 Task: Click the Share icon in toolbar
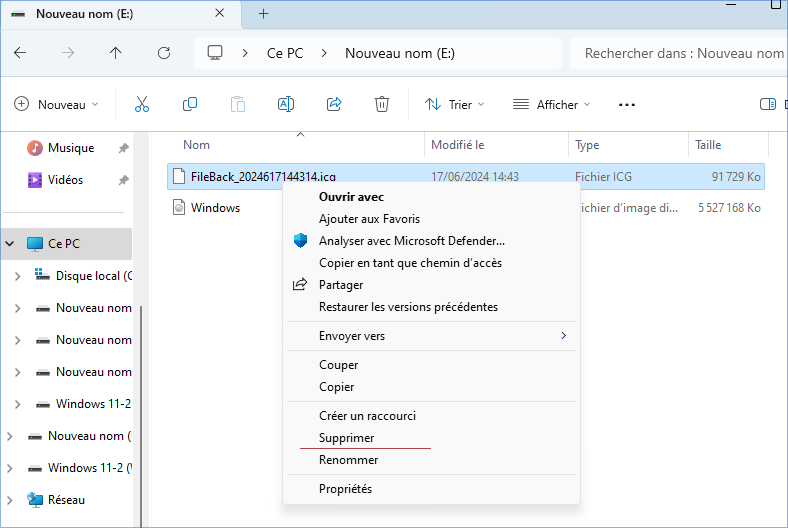(x=334, y=104)
